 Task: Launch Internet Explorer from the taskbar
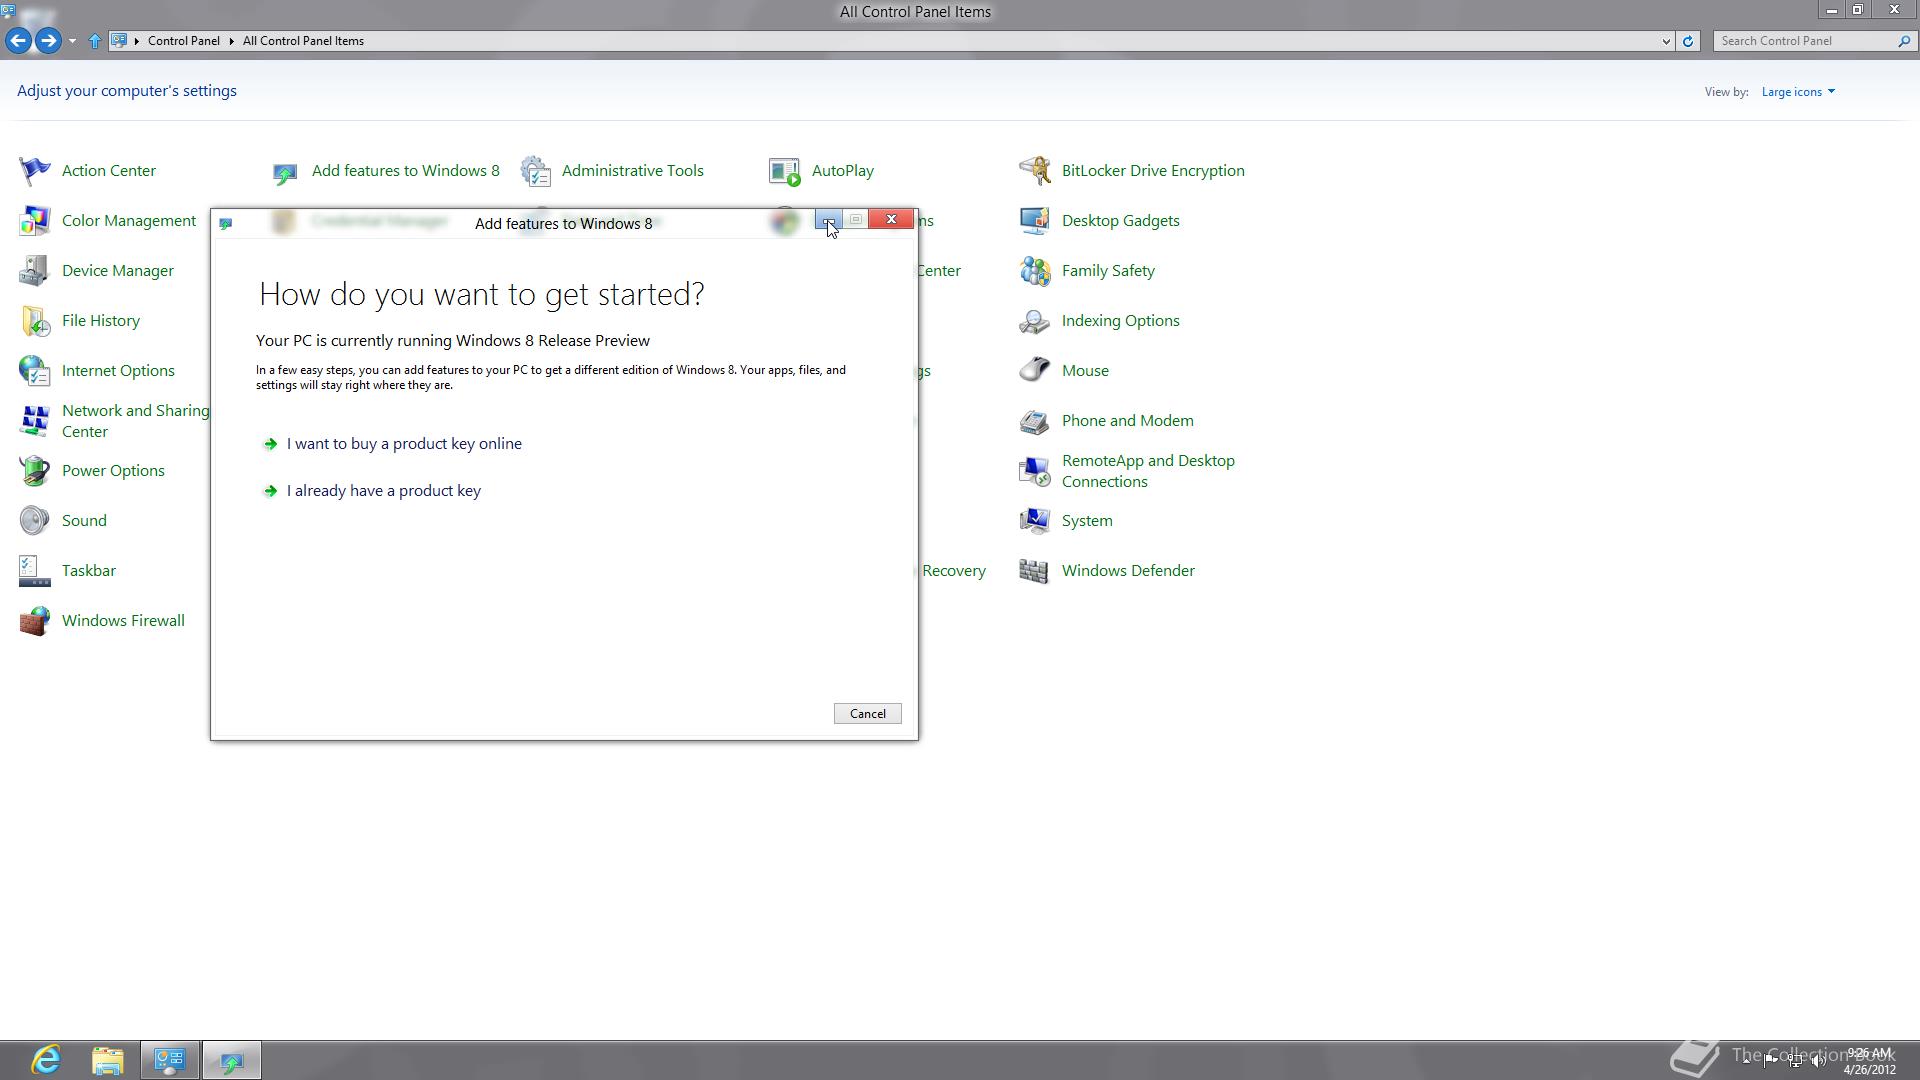tap(46, 1060)
